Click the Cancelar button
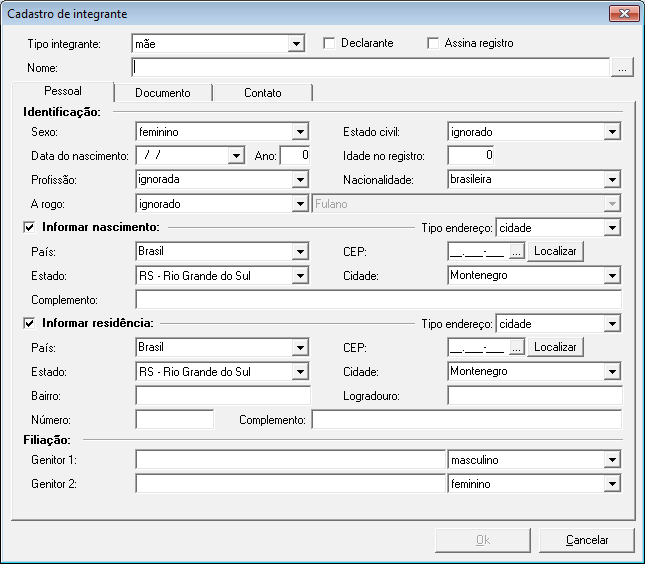The height and width of the screenshot is (564, 645). pyautogui.click(x=587, y=540)
